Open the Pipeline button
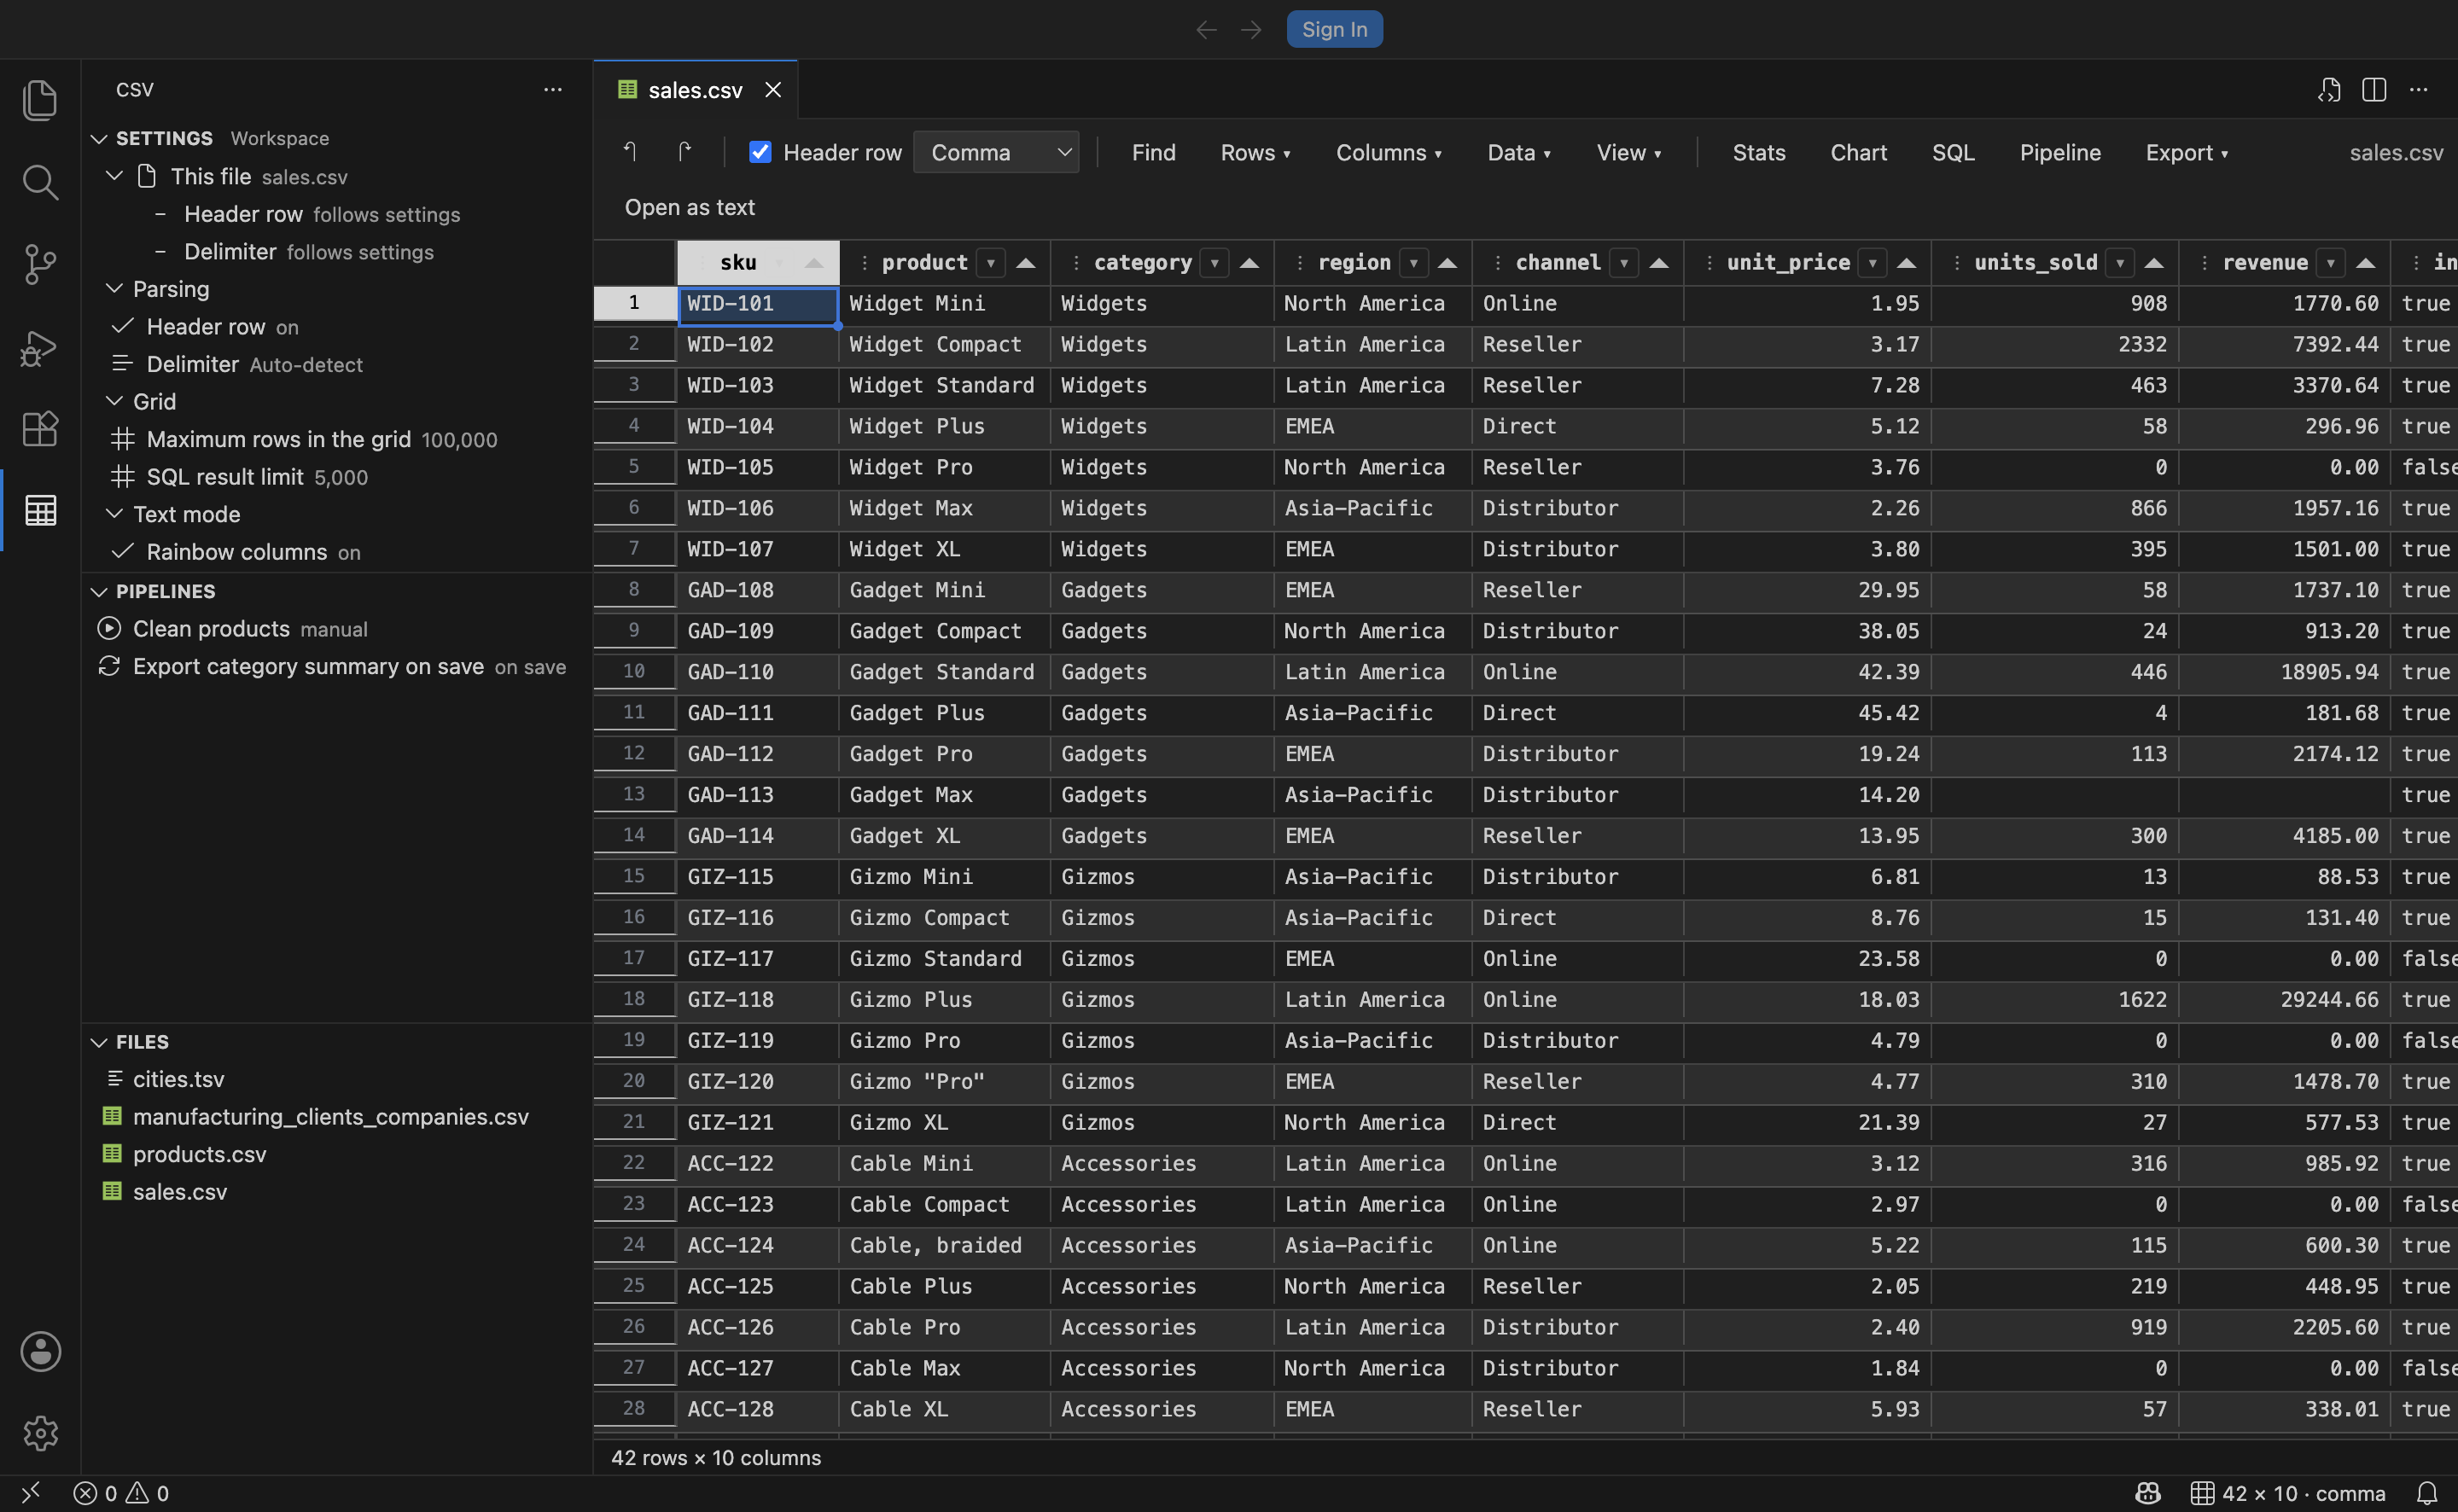The image size is (2458, 1512). [2060, 152]
